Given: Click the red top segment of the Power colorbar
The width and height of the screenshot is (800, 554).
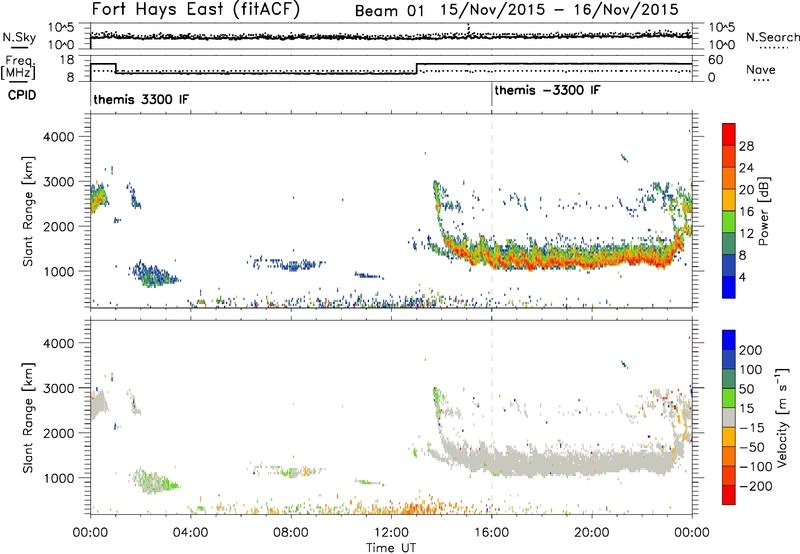Looking at the screenshot, I should point(729,134).
